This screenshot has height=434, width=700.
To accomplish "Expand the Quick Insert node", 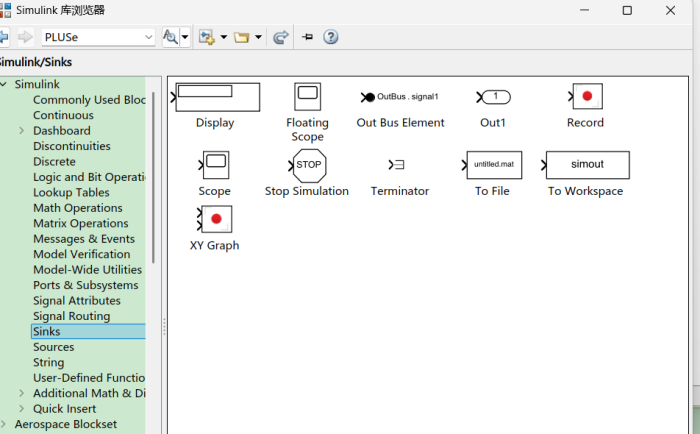I will pyautogui.click(x=21, y=409).
